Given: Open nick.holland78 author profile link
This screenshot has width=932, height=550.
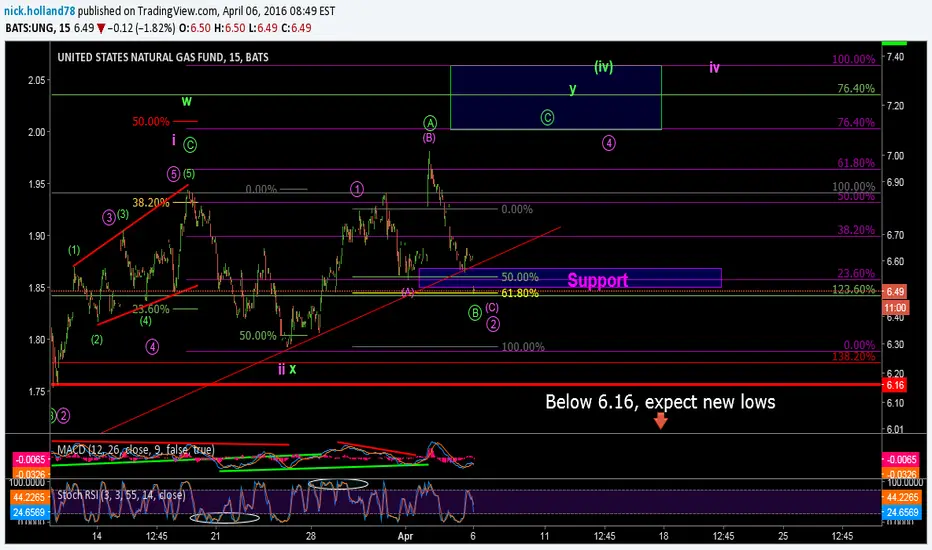Looking at the screenshot, I should pos(40,11).
